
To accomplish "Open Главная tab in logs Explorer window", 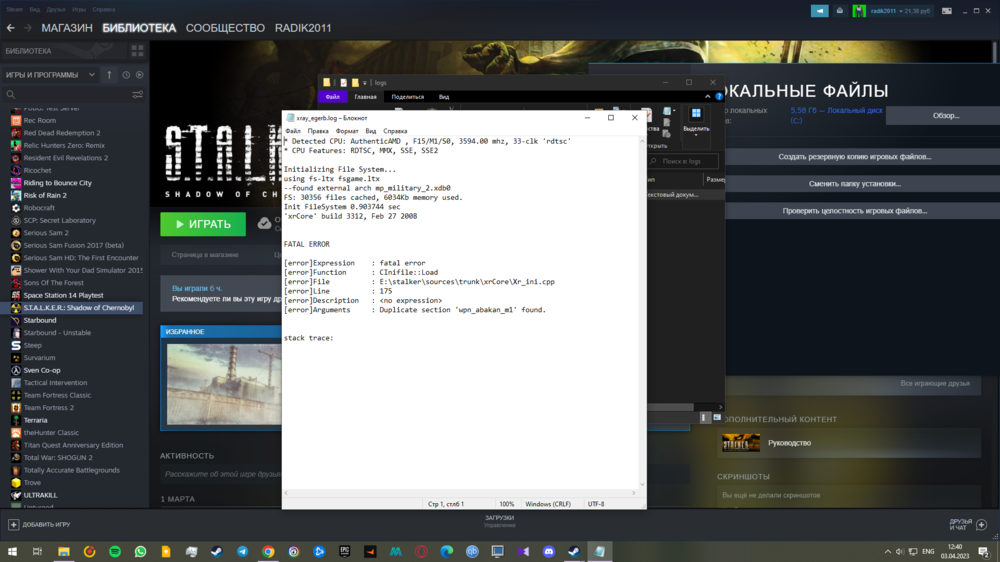I will coord(365,97).
